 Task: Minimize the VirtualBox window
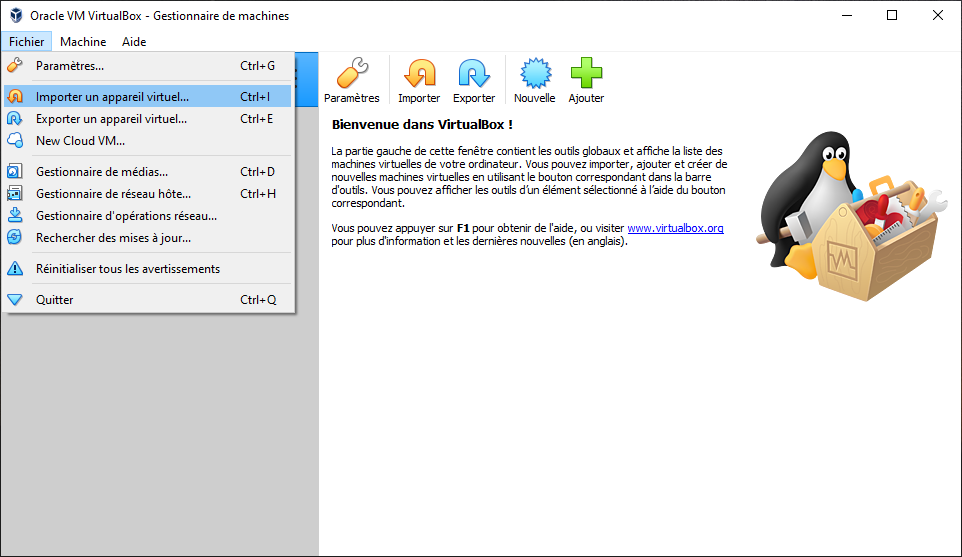847,15
